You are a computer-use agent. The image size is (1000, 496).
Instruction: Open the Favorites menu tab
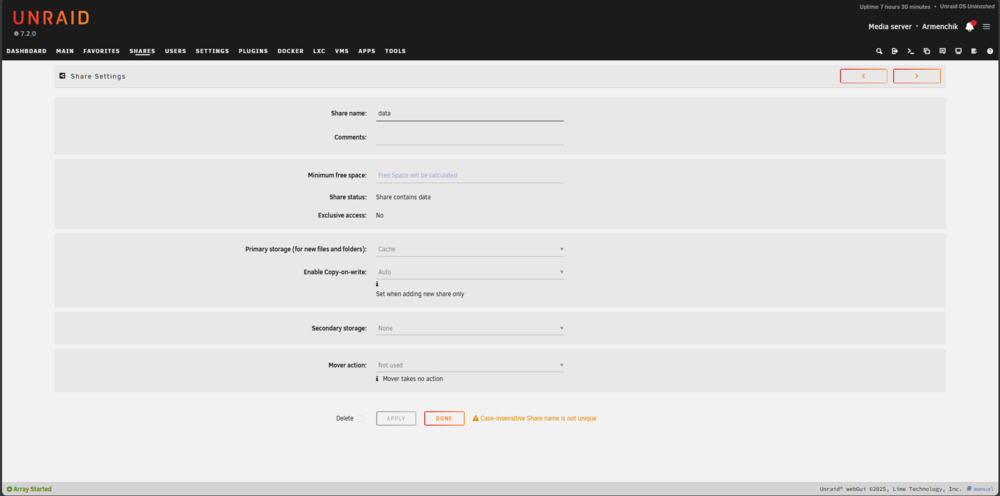(101, 51)
